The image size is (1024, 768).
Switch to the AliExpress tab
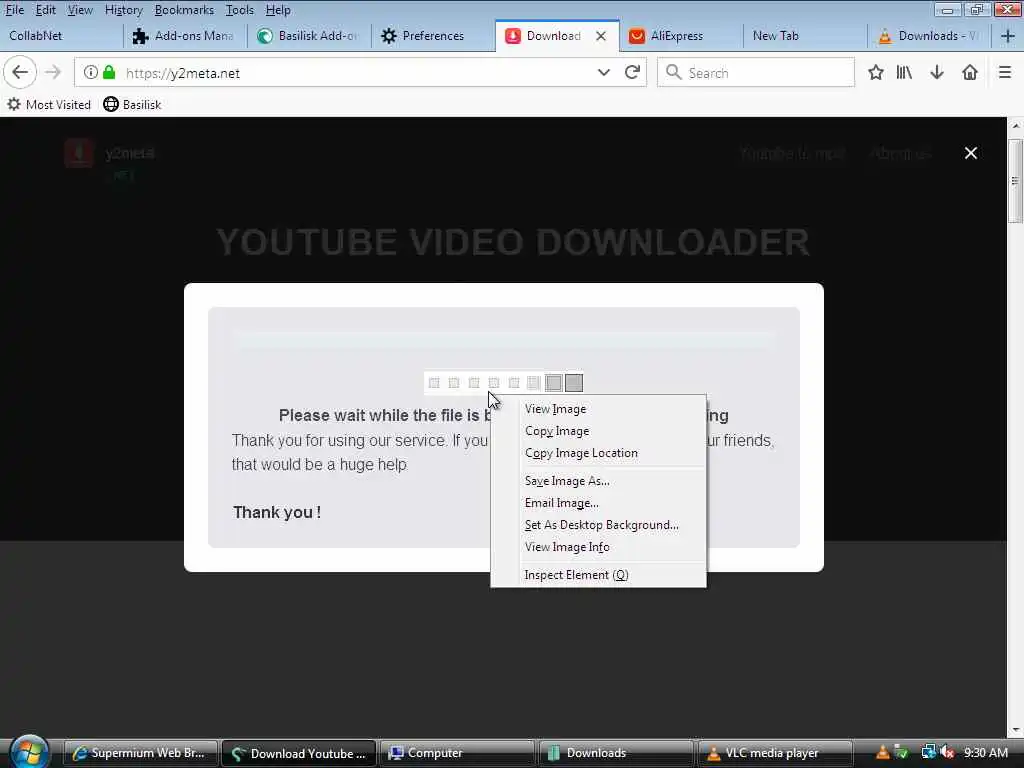click(x=680, y=36)
